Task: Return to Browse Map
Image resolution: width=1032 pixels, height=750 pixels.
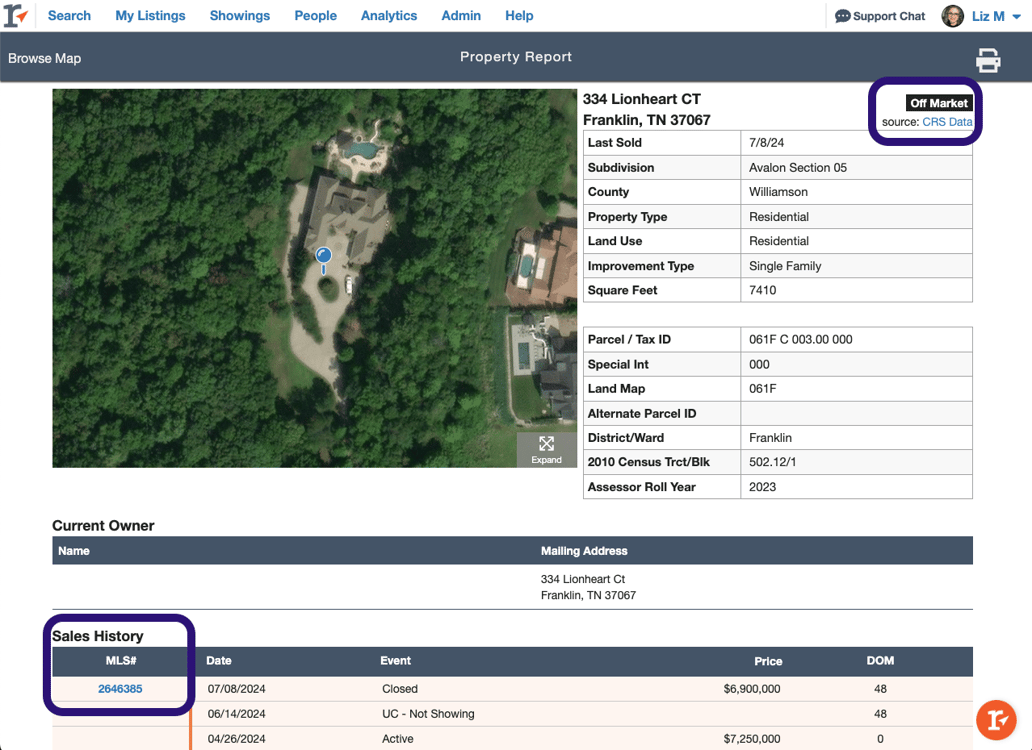Action: click(x=45, y=58)
